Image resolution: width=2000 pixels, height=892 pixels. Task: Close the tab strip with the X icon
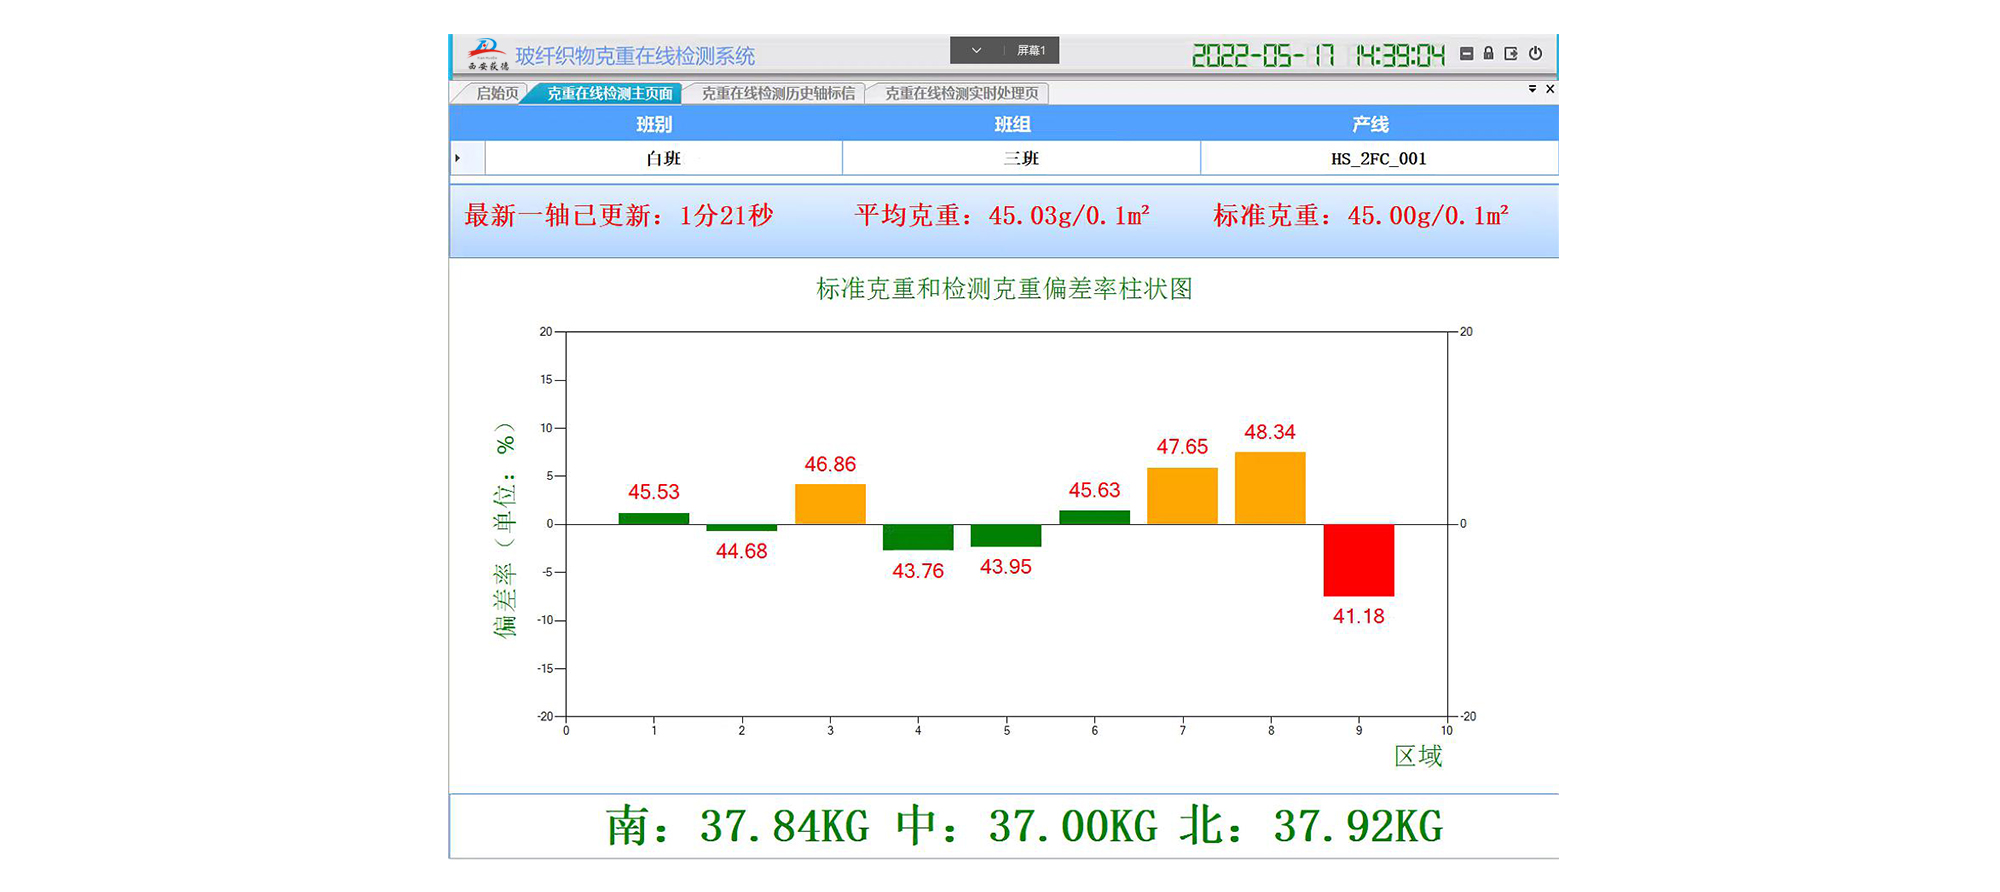pos(1550,89)
